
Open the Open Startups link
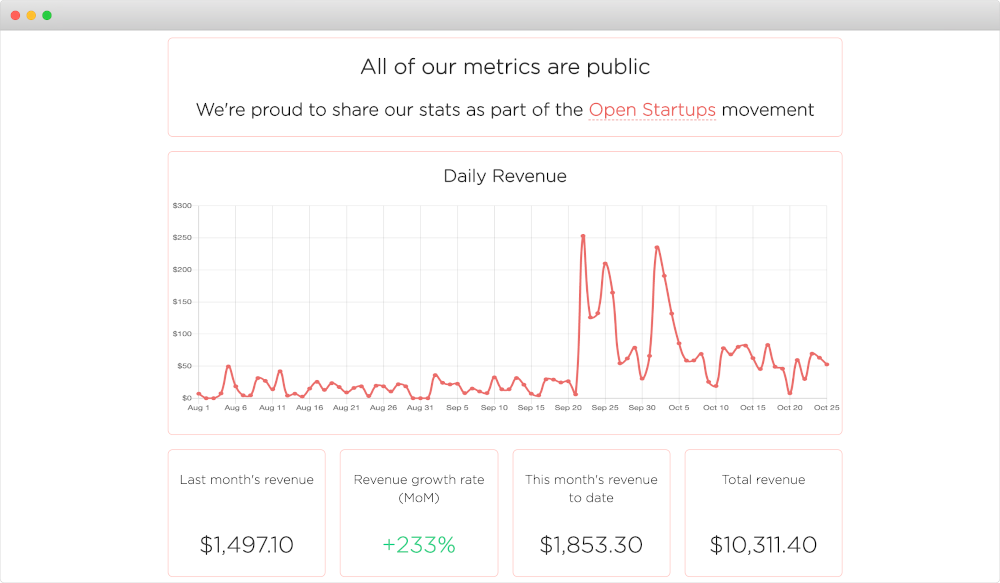coord(652,110)
